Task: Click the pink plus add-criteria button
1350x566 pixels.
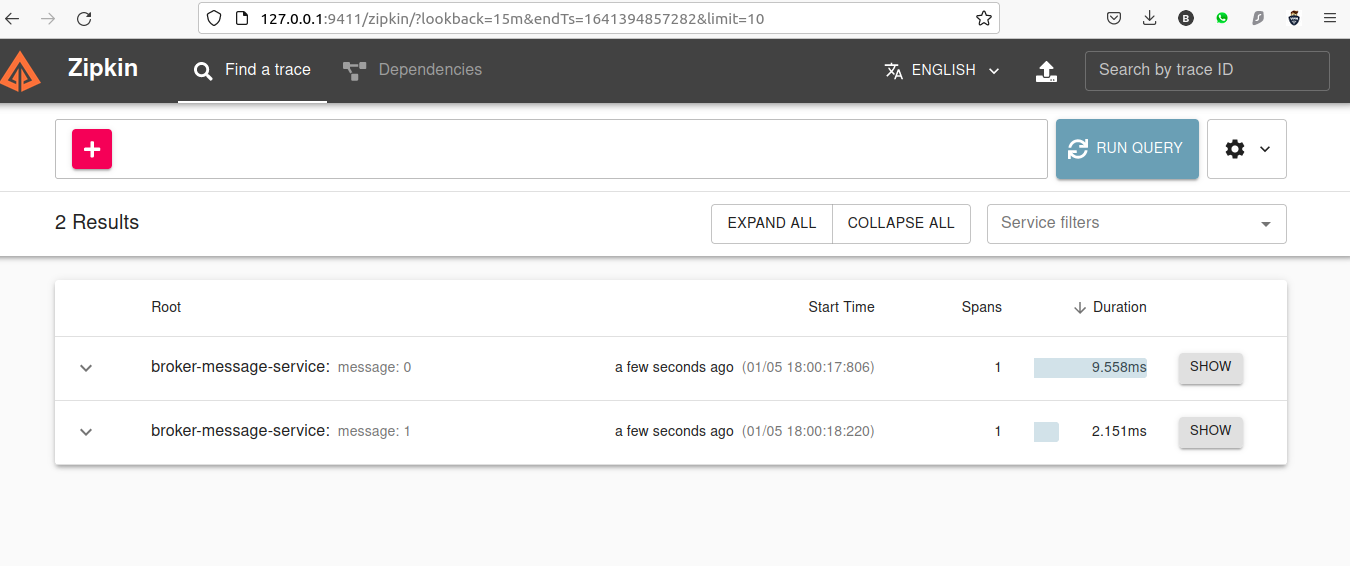Action: pyautogui.click(x=92, y=149)
